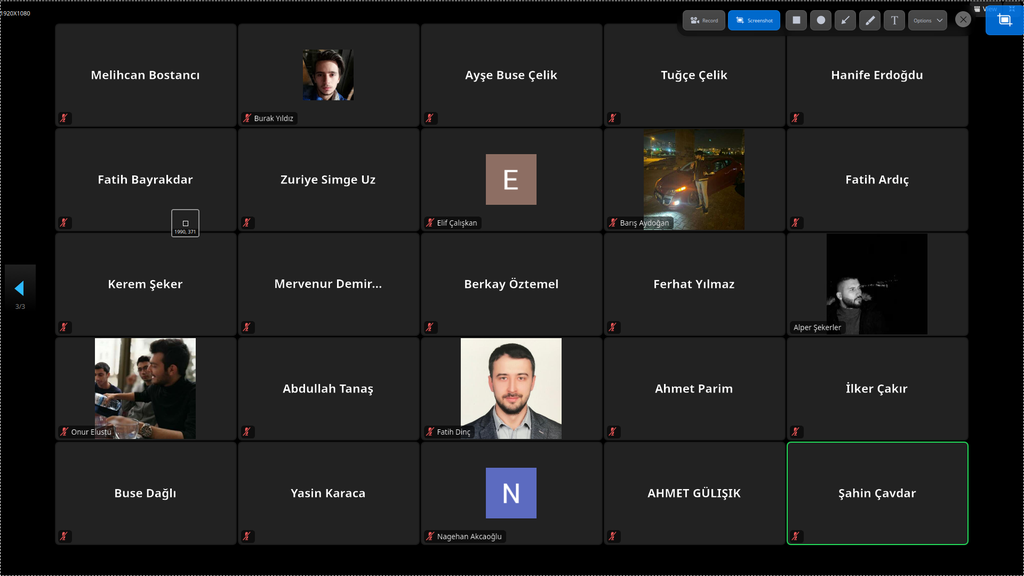Click Nagehan Akcaoğlu's avatar letter N

point(511,493)
